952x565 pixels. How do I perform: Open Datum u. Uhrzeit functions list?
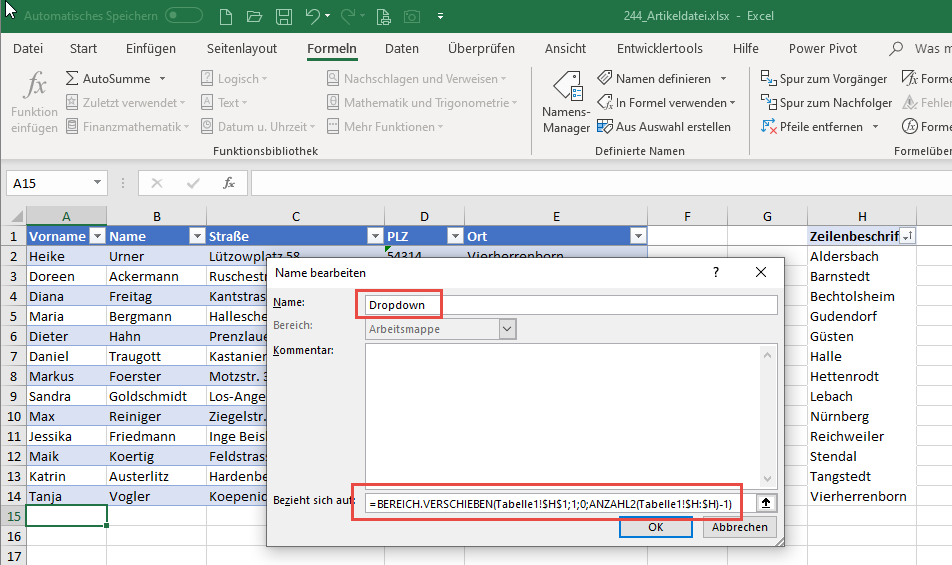pyautogui.click(x=259, y=127)
